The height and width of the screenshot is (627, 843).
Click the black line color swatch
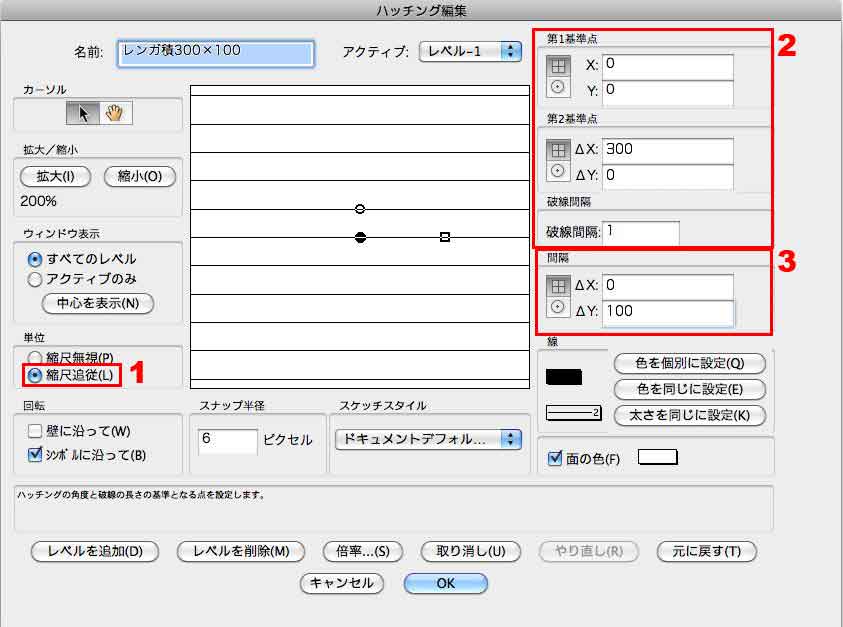565,377
